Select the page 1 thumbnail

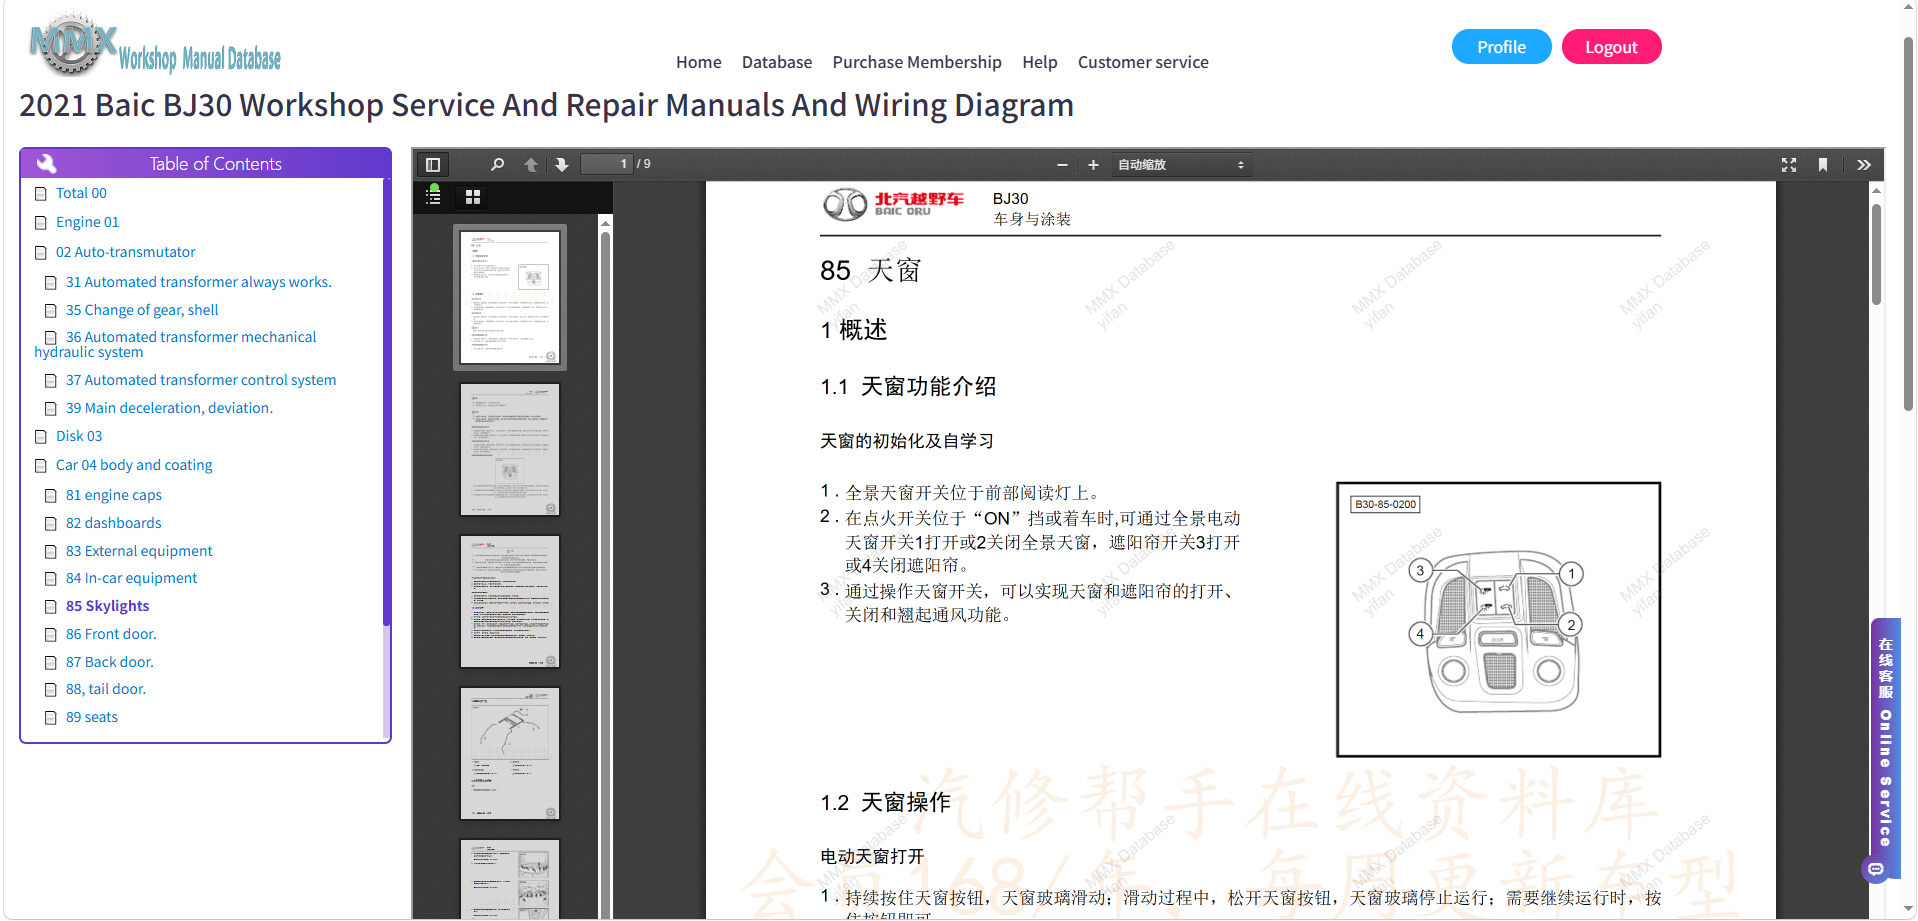tap(510, 297)
